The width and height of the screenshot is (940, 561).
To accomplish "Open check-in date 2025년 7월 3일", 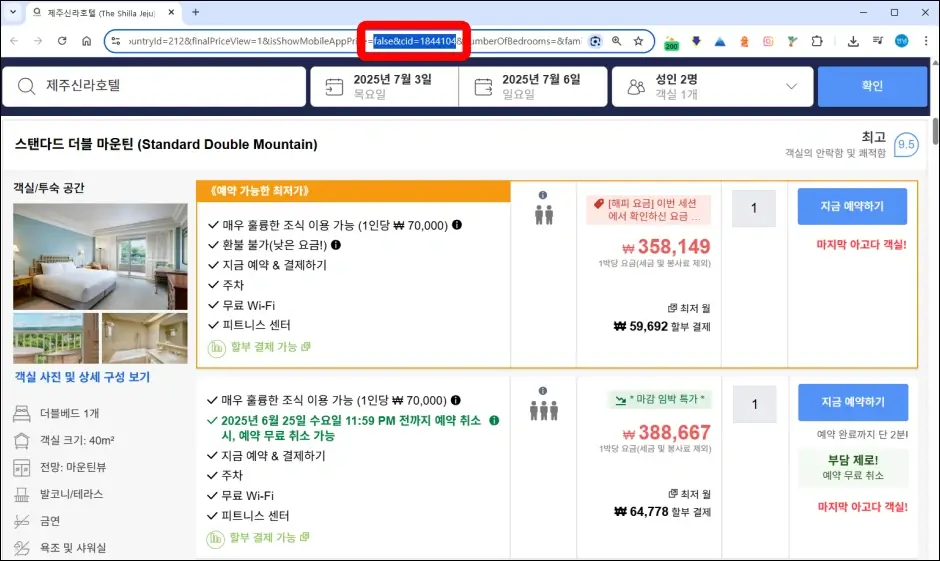I will 384,86.
